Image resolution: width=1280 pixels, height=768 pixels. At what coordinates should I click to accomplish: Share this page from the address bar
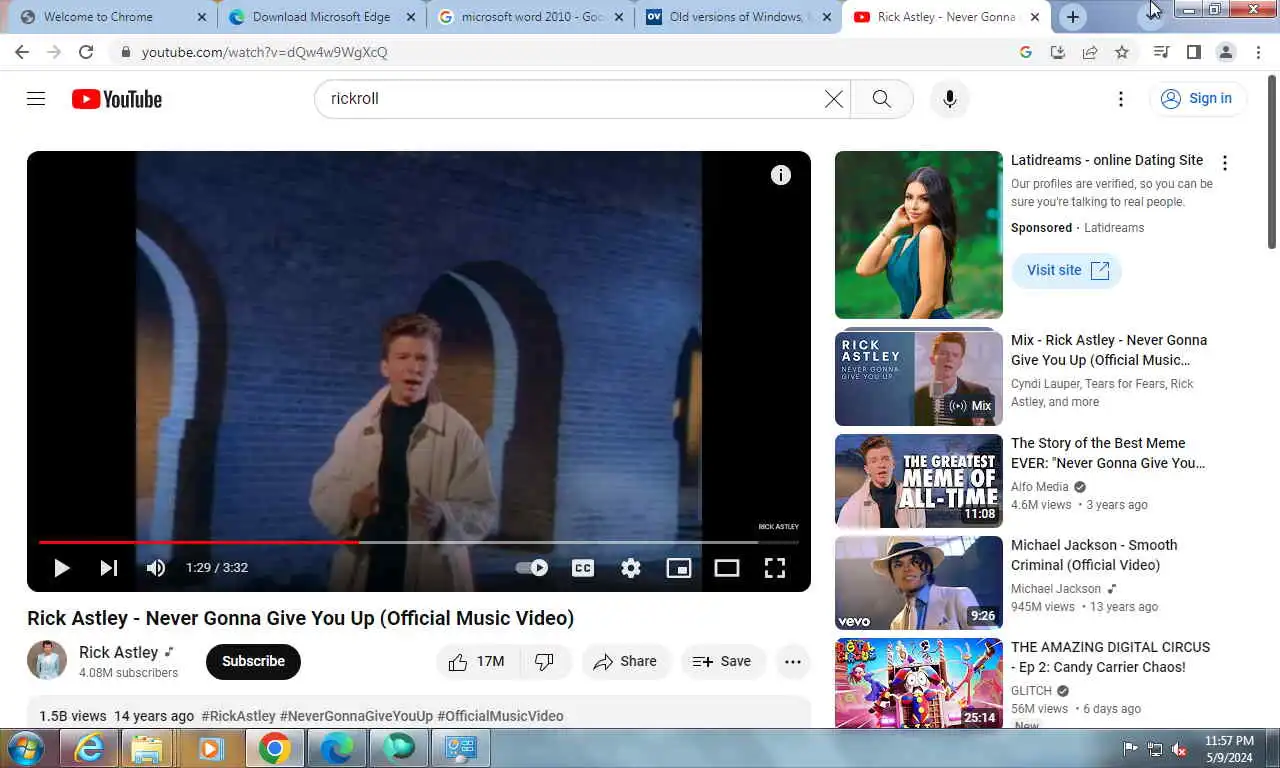point(1090,52)
